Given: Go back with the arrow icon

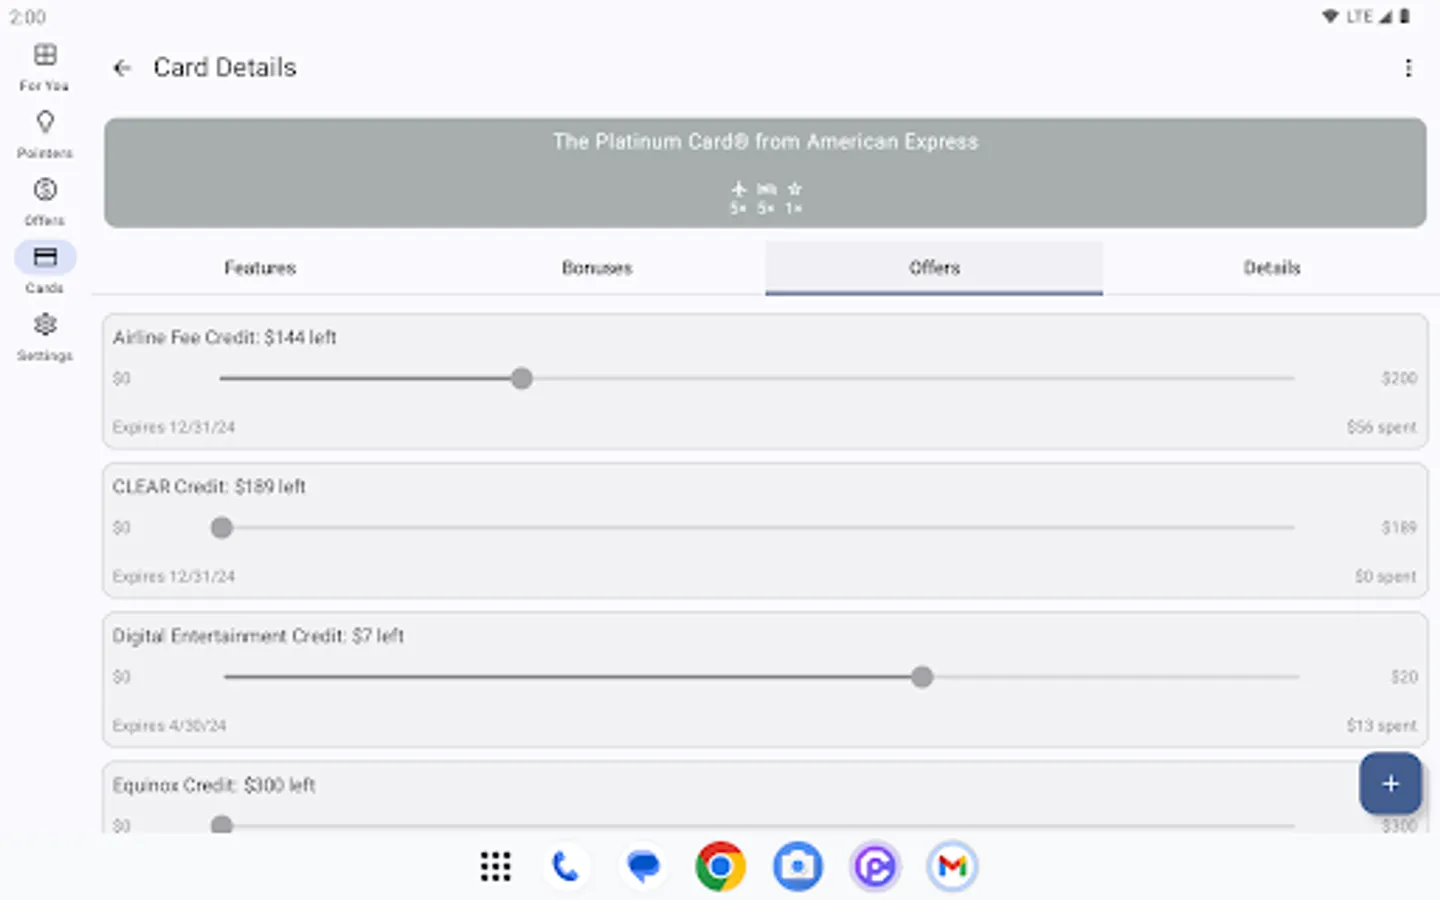Looking at the screenshot, I should [122, 68].
